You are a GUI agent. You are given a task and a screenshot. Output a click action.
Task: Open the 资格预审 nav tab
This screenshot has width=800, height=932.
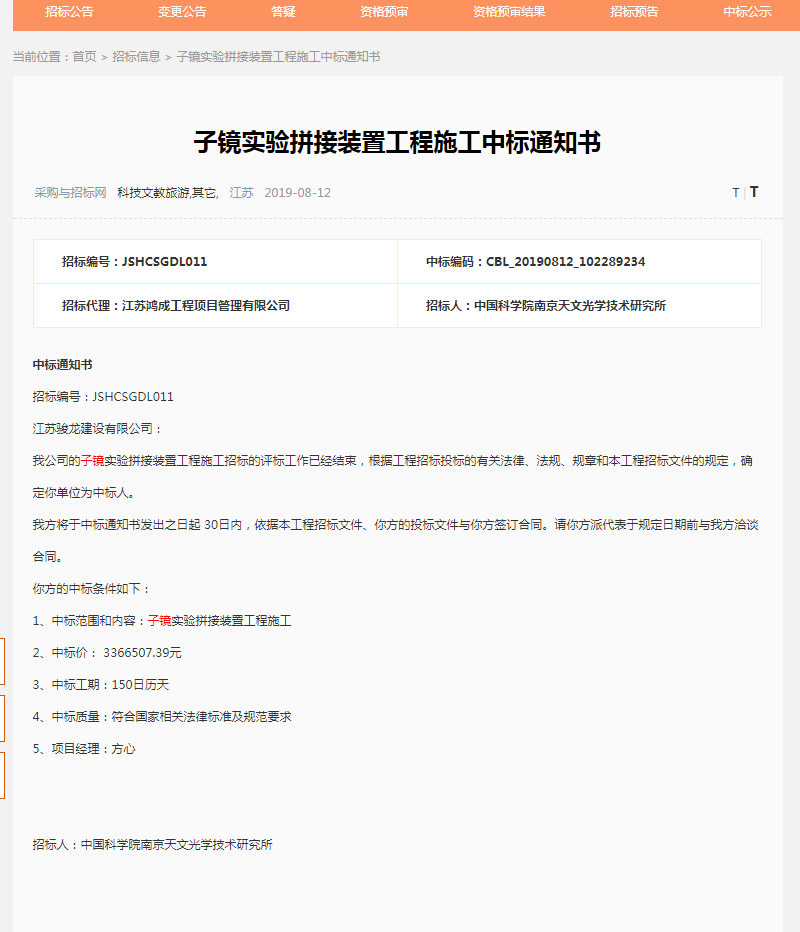[384, 12]
